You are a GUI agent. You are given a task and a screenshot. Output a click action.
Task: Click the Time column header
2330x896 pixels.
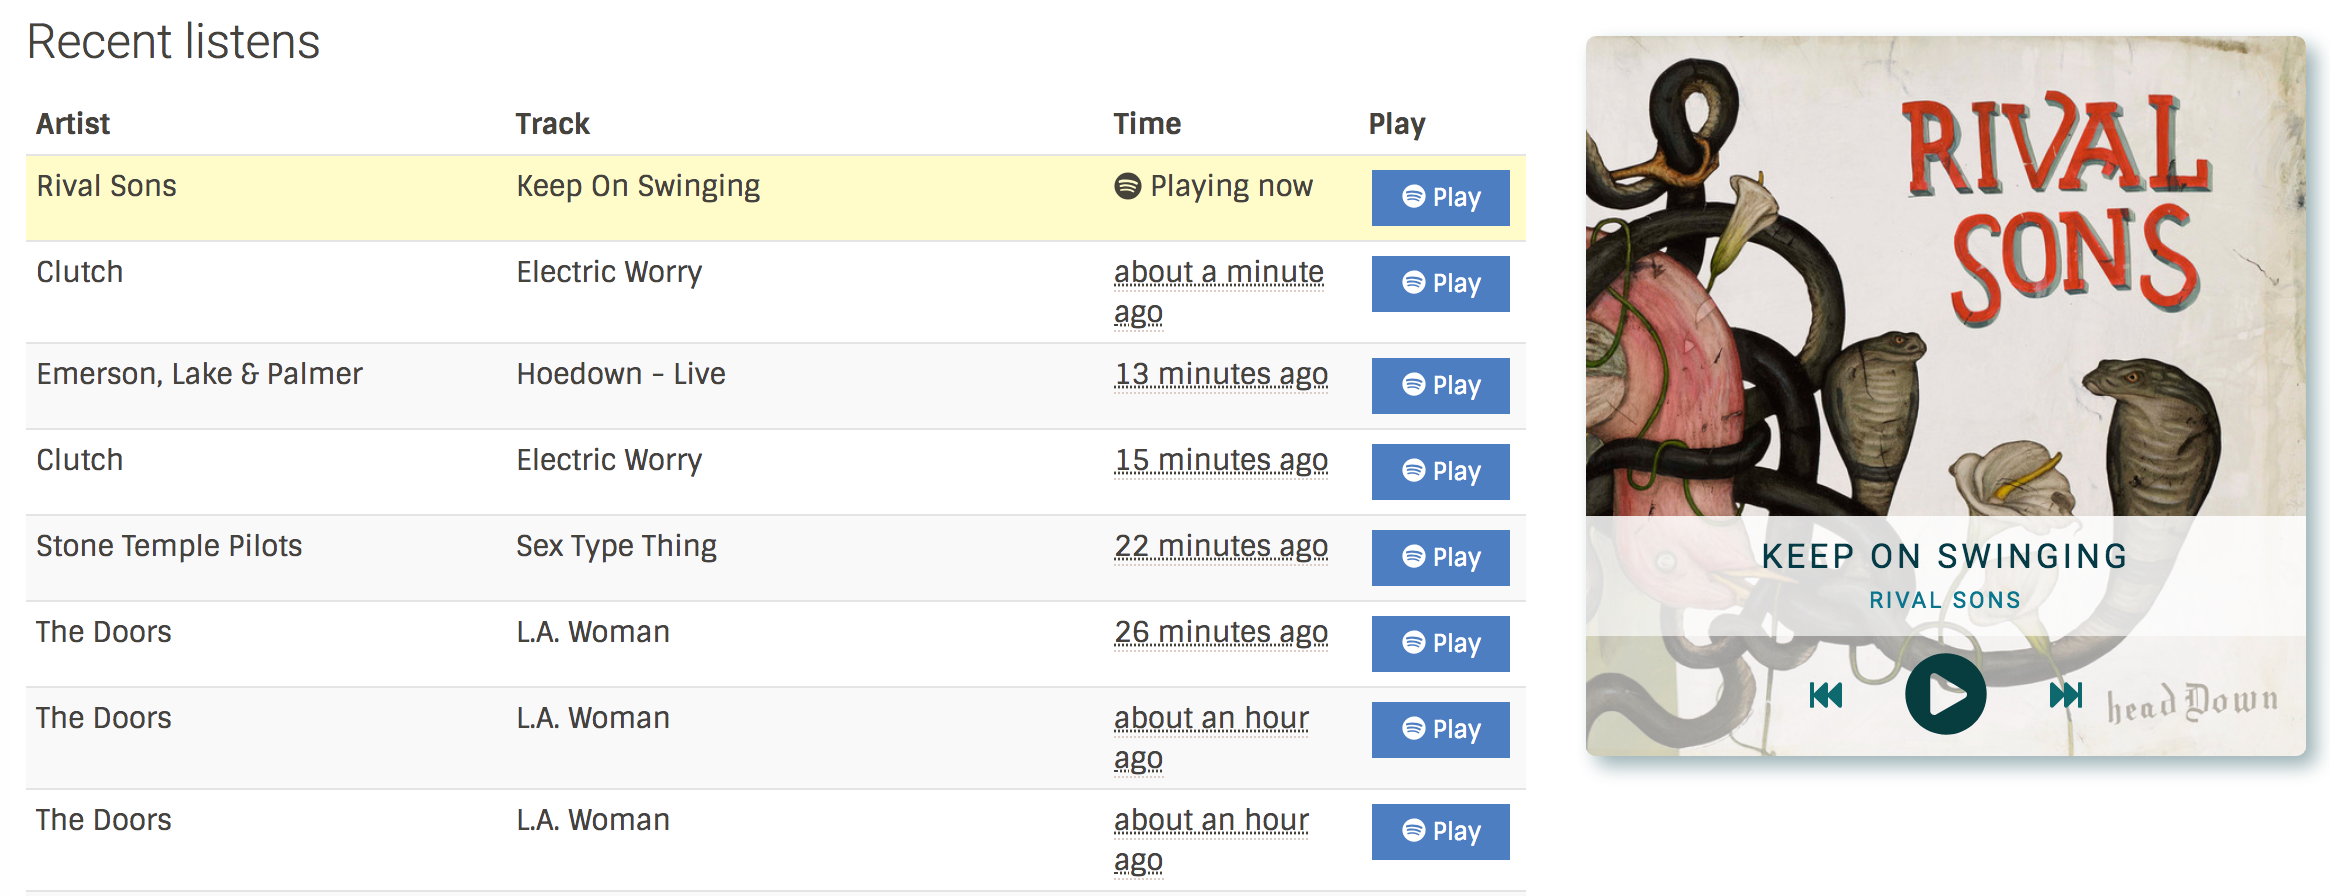coord(1147,124)
